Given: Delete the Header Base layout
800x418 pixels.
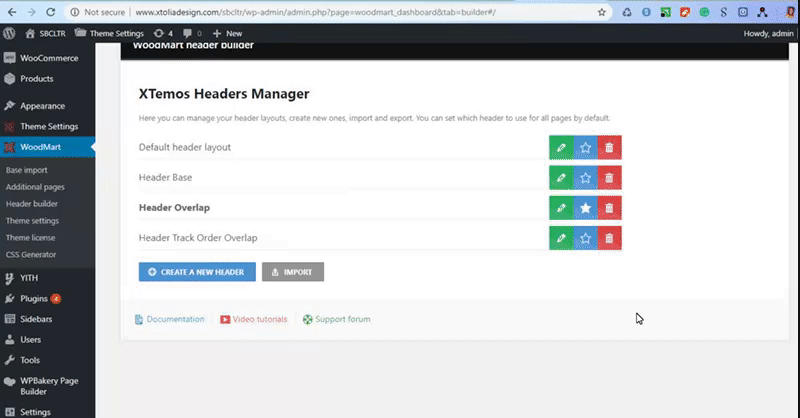Looking at the screenshot, I should pyautogui.click(x=609, y=178).
